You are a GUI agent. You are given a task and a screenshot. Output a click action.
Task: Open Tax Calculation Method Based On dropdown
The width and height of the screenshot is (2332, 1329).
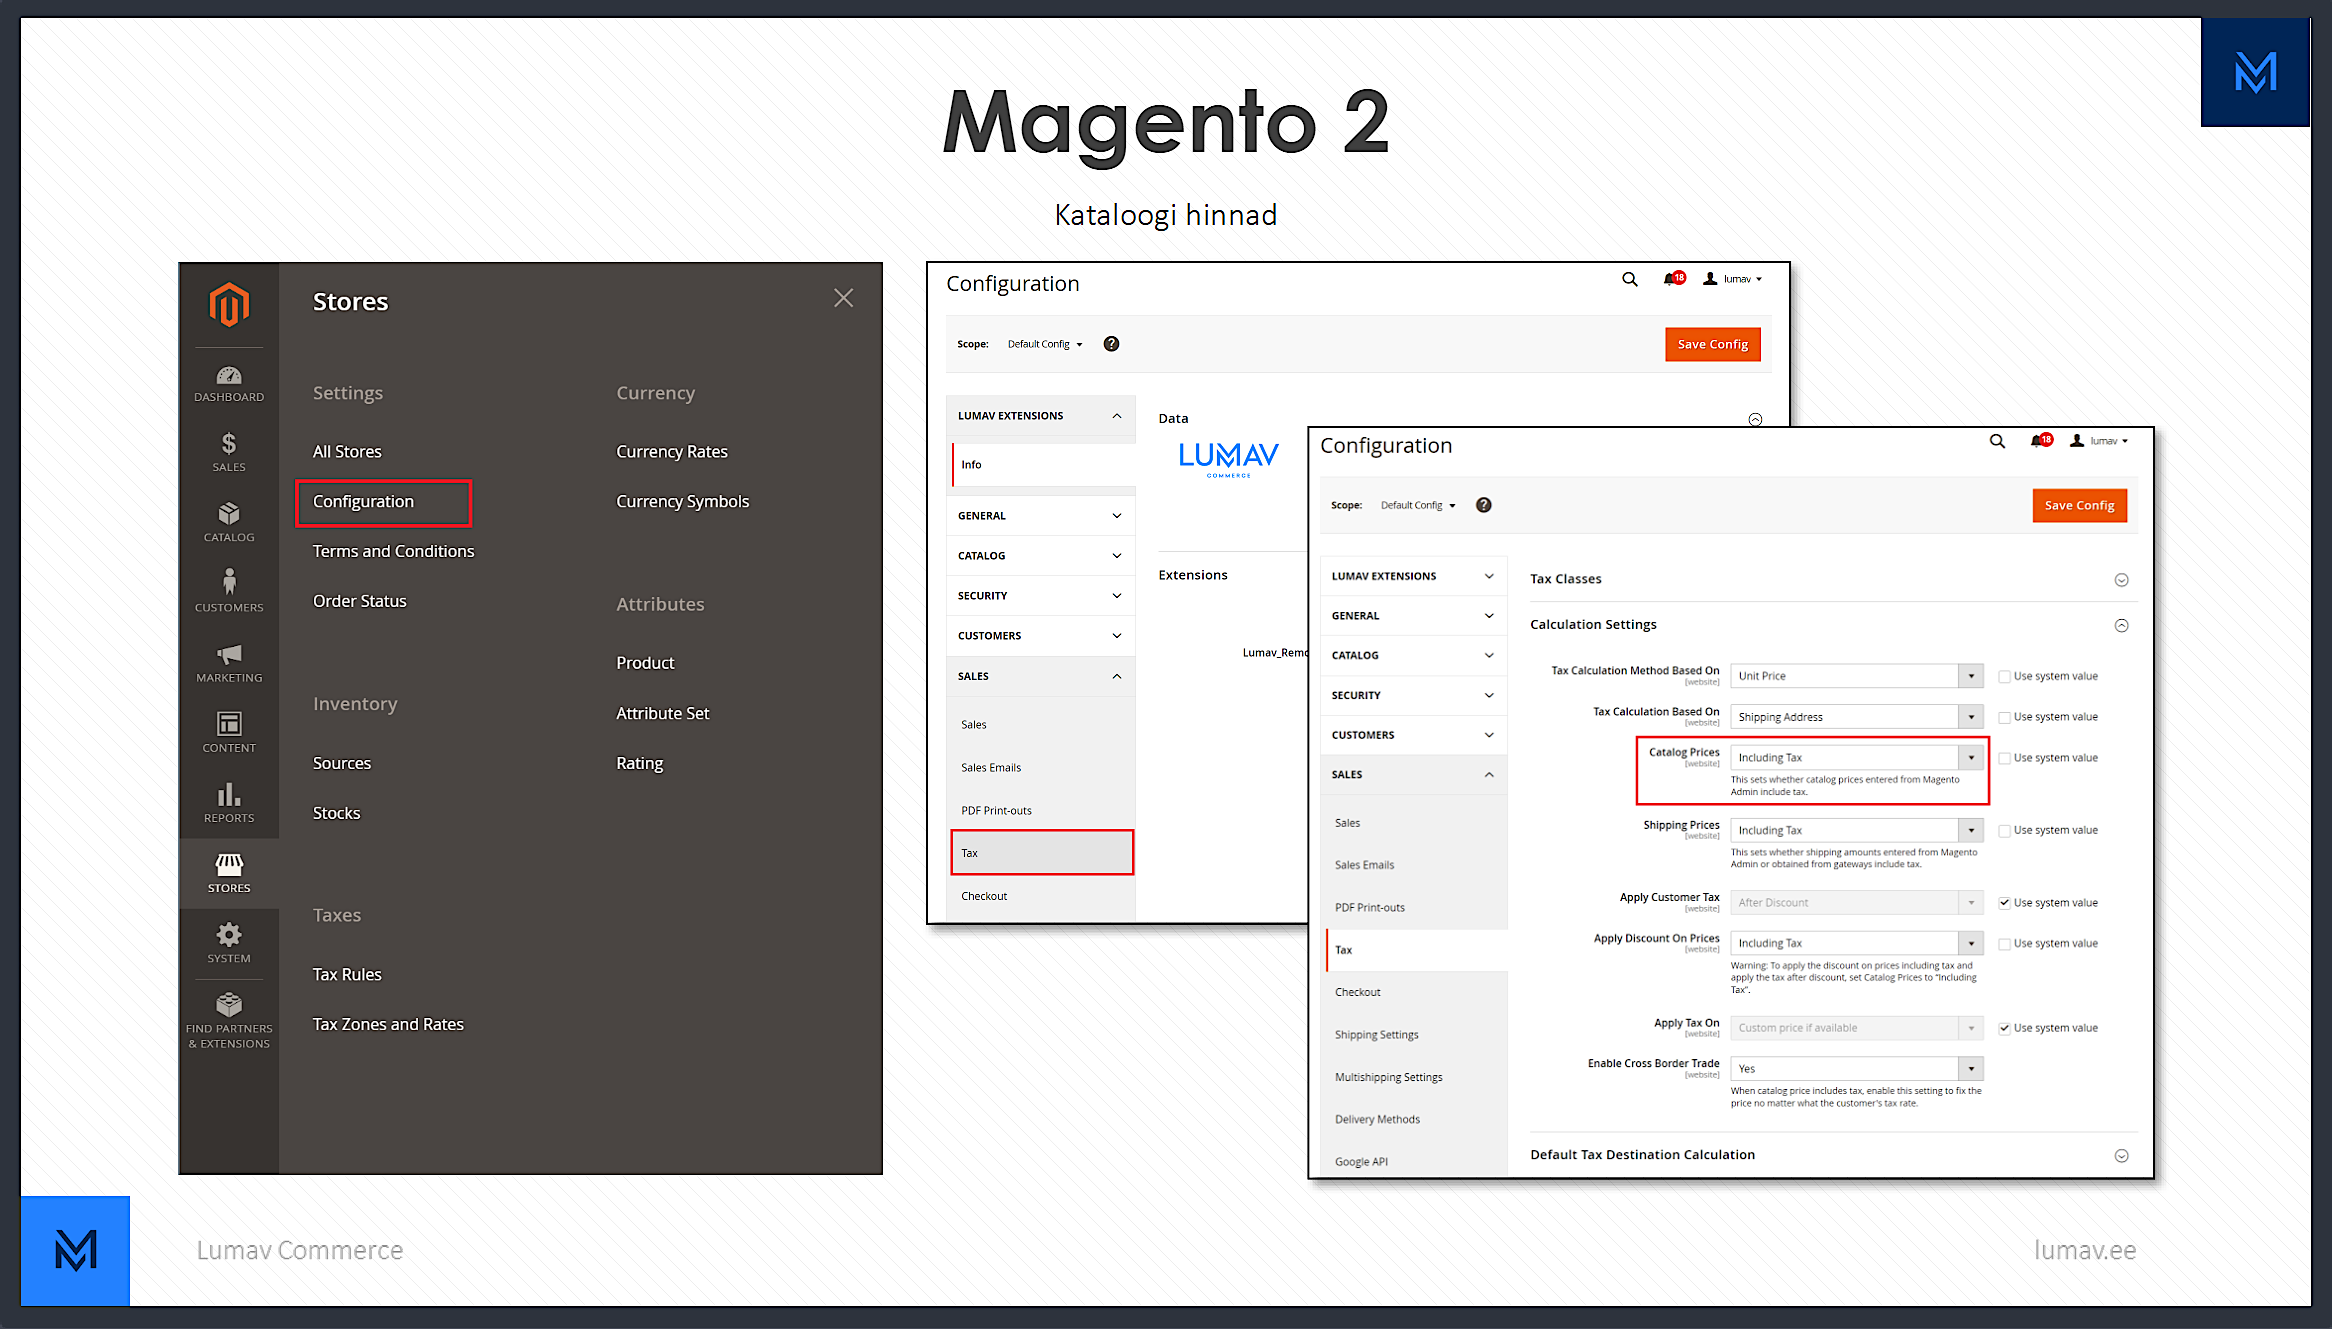tap(1856, 676)
